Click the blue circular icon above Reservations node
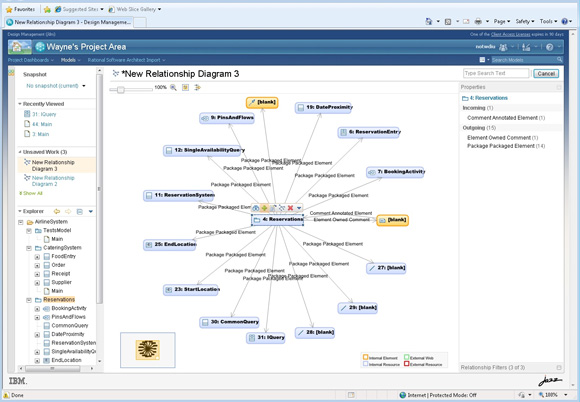Screen dimensions: 580x402 (255, 208)
